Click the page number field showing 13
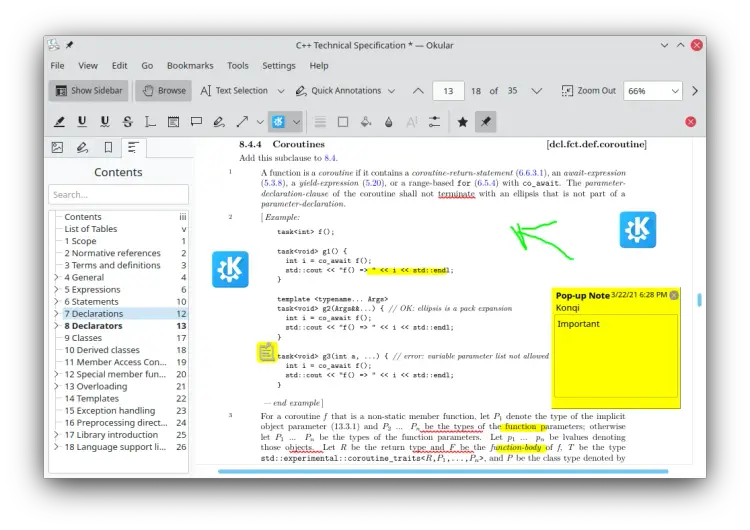The image size is (750, 530). tap(448, 91)
